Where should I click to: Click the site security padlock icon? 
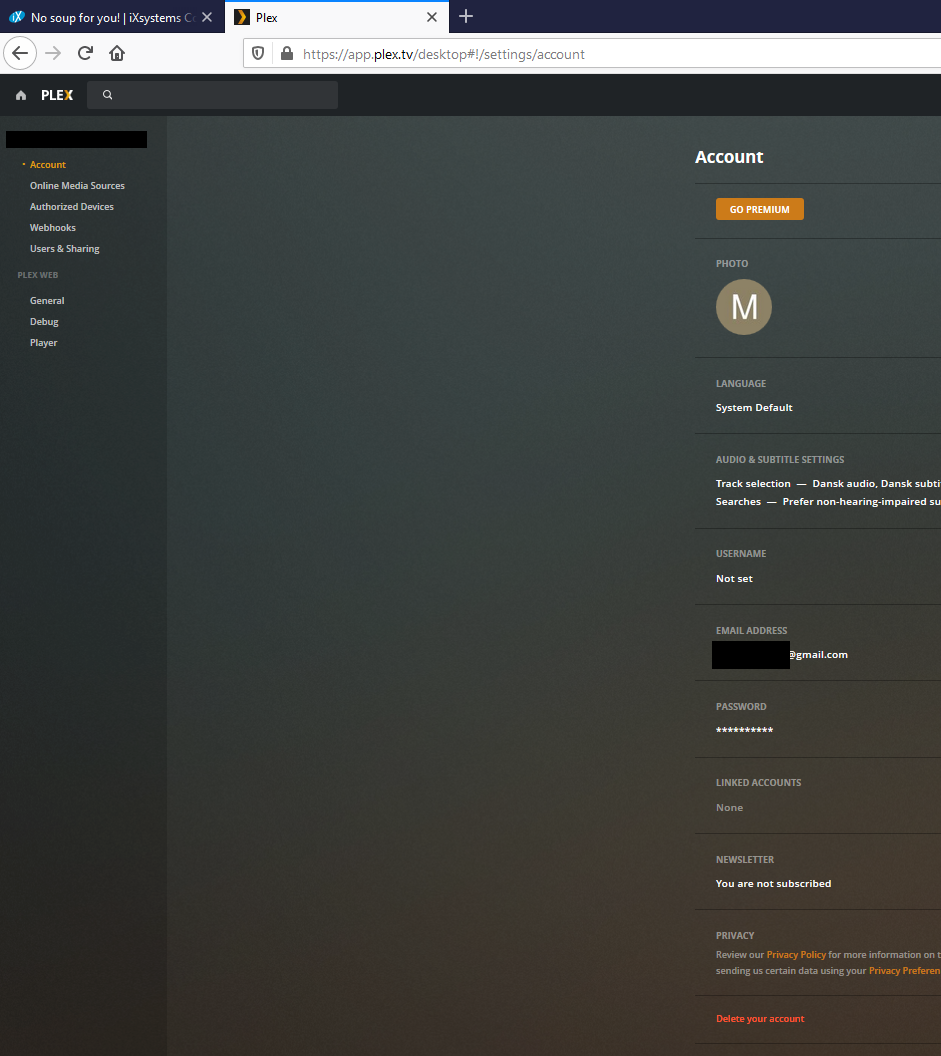(287, 54)
